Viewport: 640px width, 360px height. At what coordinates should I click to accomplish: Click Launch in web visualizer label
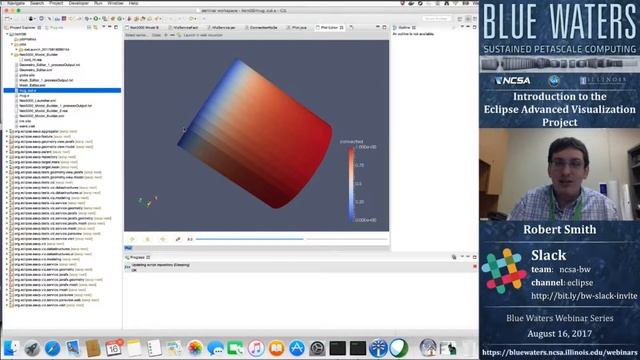click(x=203, y=35)
